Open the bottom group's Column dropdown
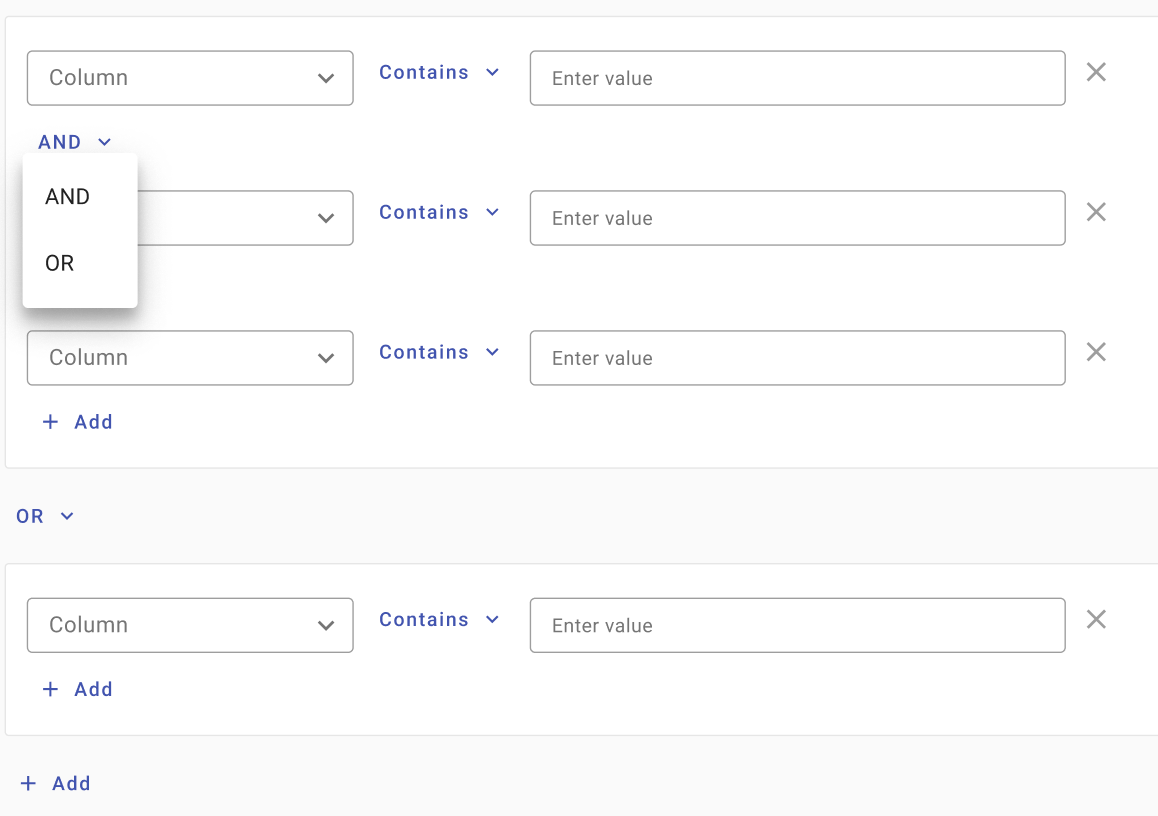1158x816 pixels. tap(190, 625)
